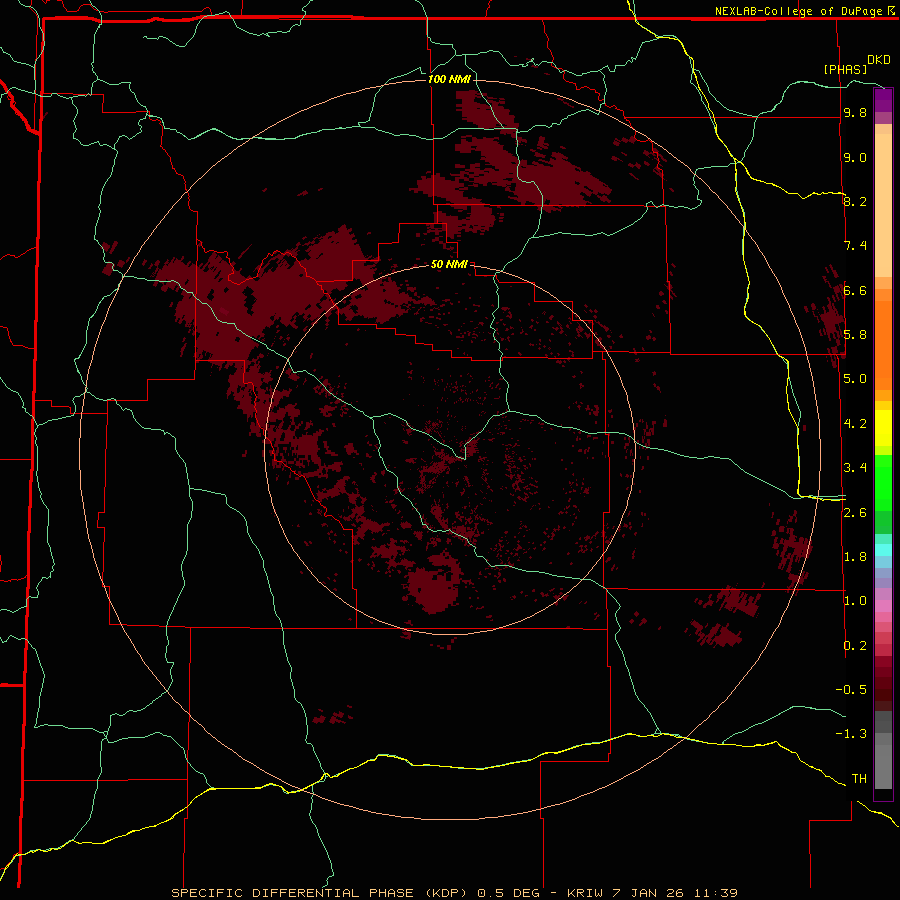Click the product title caption at bottom
Image resolution: width=900 pixels, height=900 pixels.
[x=455, y=893]
